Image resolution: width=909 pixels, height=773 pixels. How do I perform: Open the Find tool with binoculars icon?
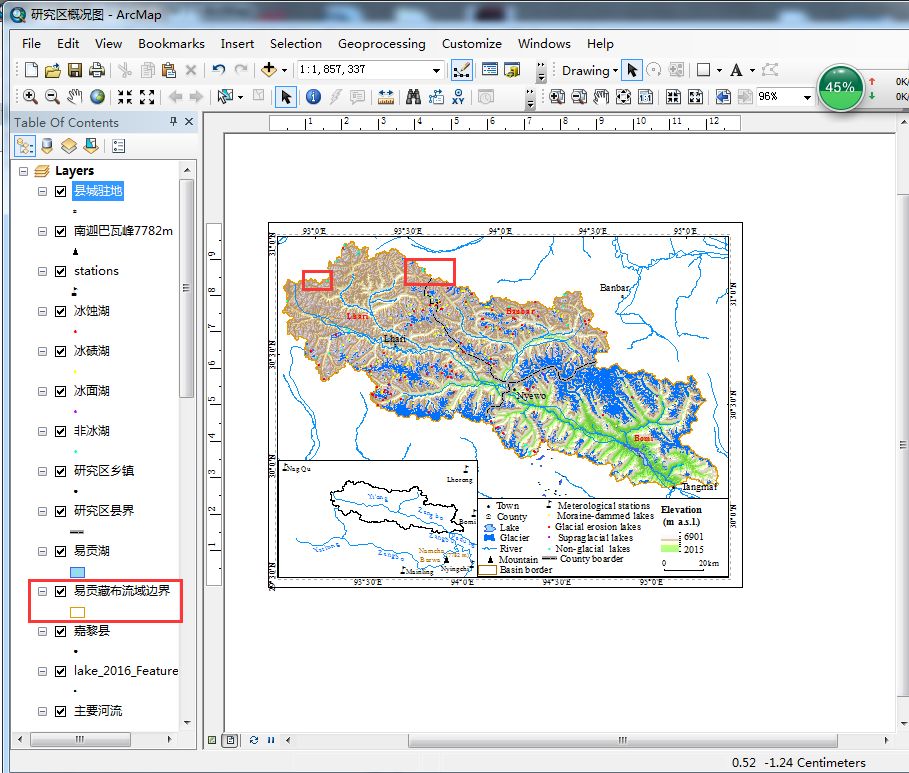[414, 97]
